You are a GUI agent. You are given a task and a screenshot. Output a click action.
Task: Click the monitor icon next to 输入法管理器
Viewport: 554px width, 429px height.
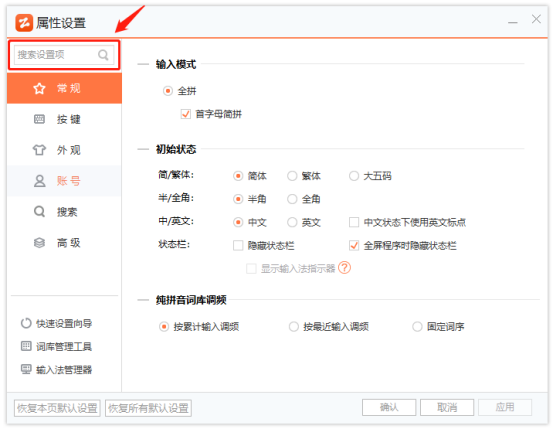[x=26, y=369]
